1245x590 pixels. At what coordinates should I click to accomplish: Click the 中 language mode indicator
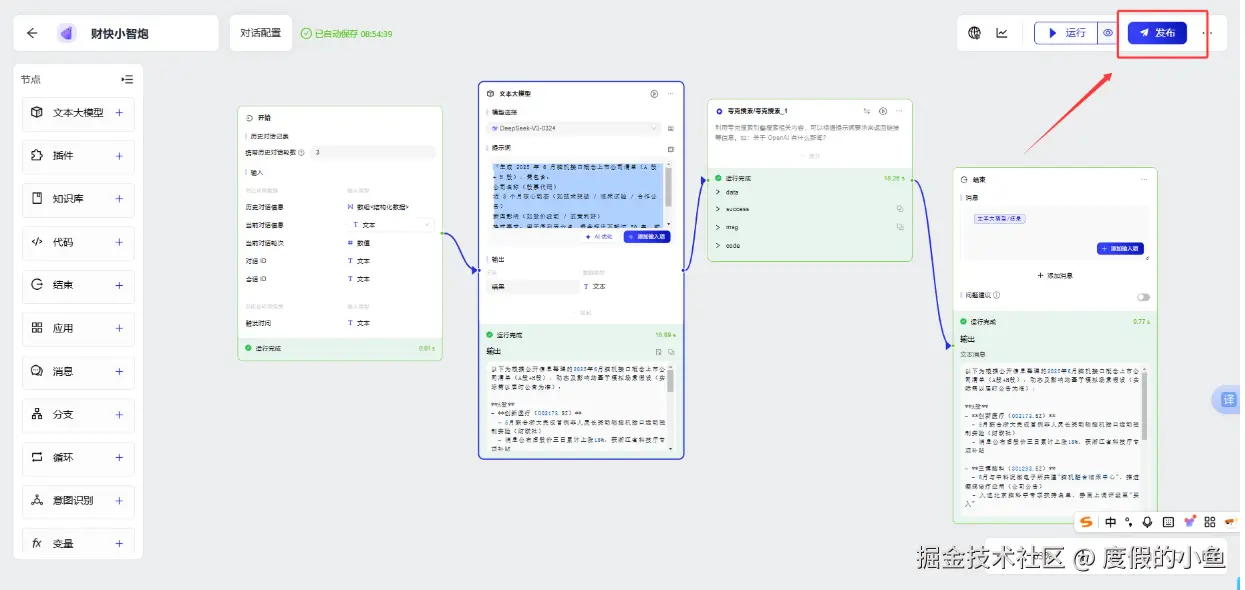[1111, 522]
